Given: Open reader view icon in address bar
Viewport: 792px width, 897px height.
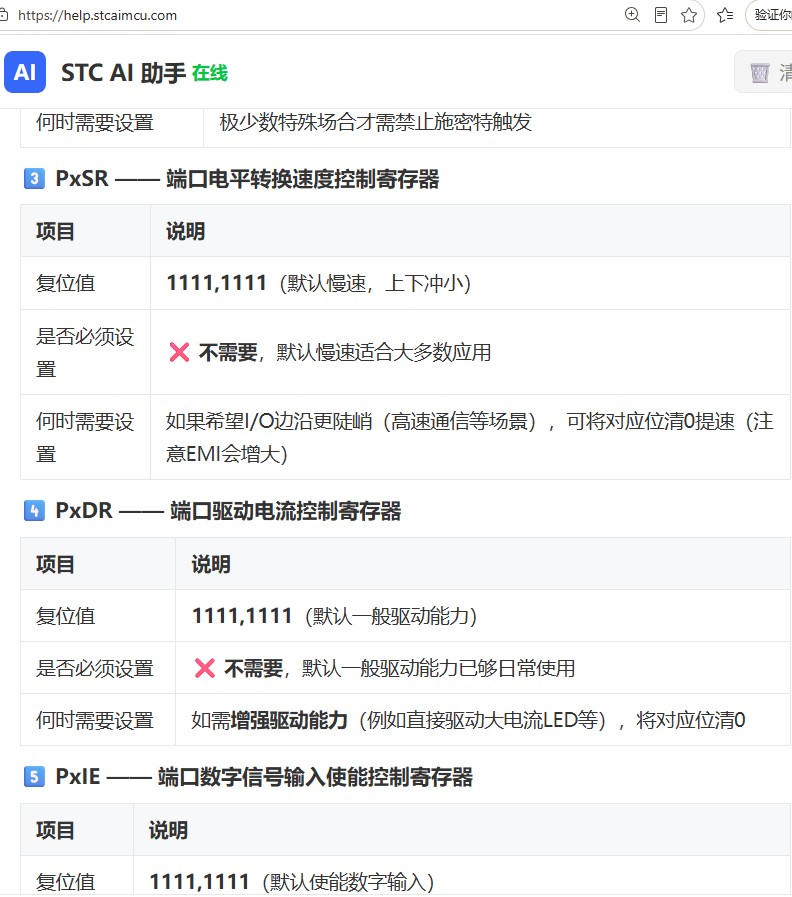Looking at the screenshot, I should point(660,15).
